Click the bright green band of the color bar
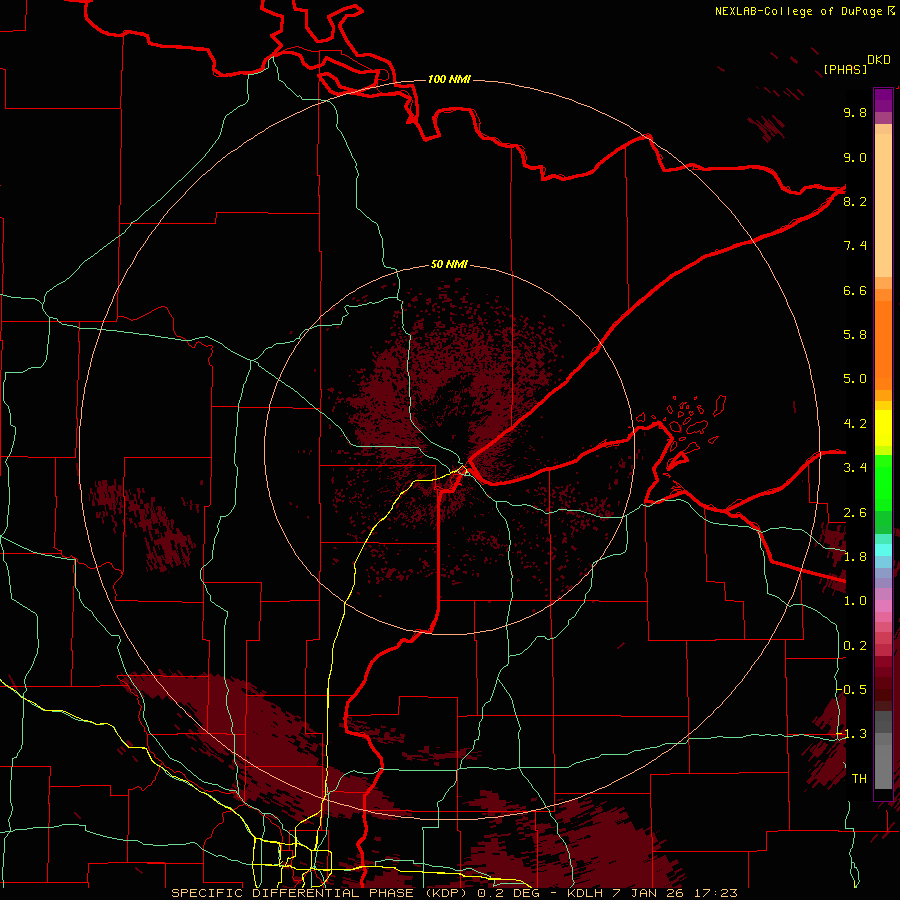Image resolution: width=900 pixels, height=900 pixels. [883, 482]
